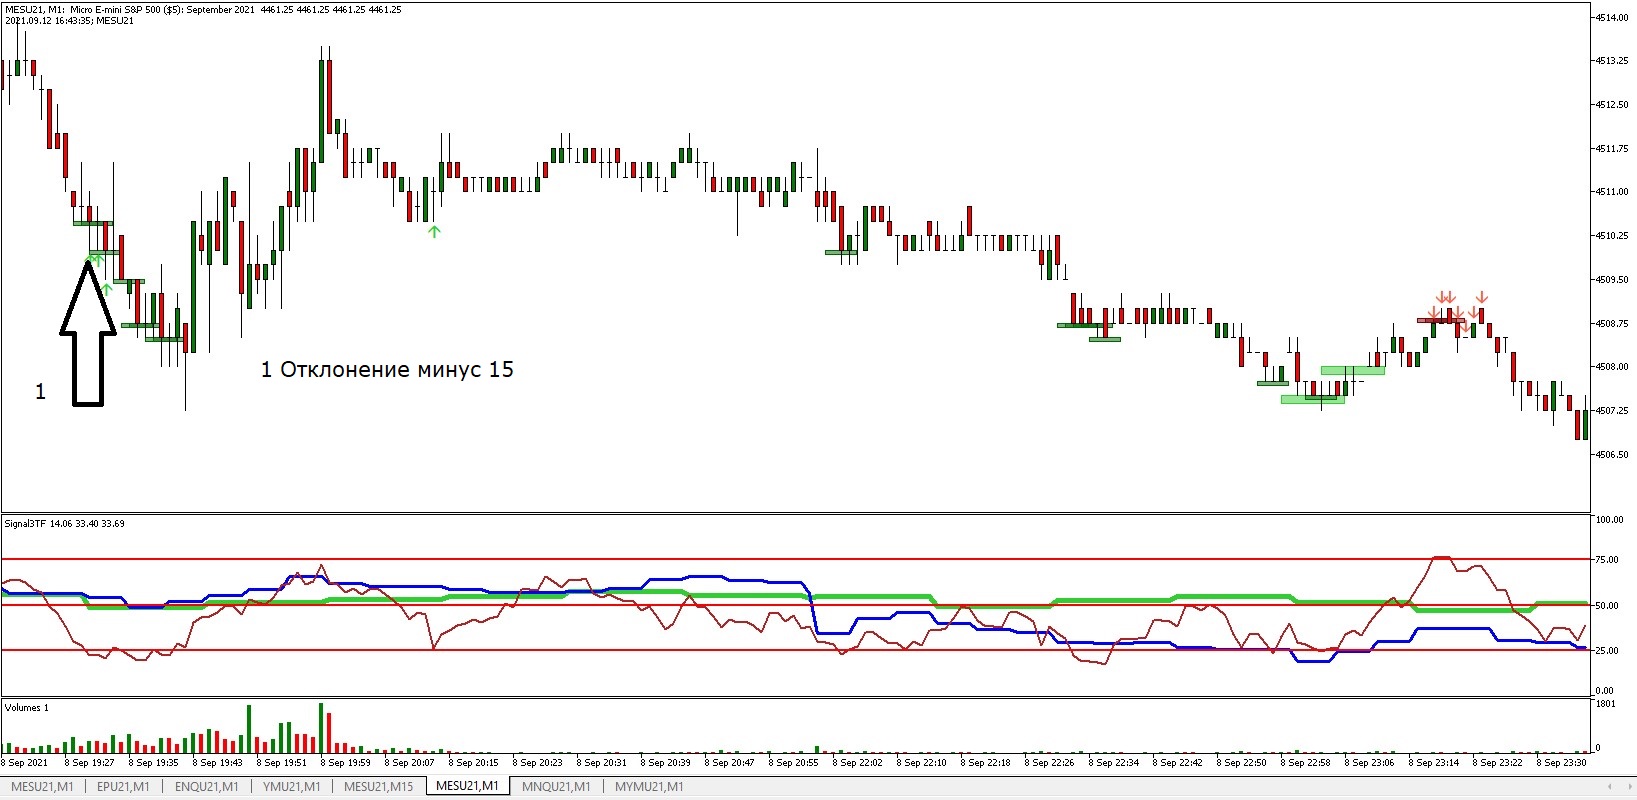Click the '8 Sep 20:47' time label
This screenshot has height=800, width=1637.
coord(730,763)
